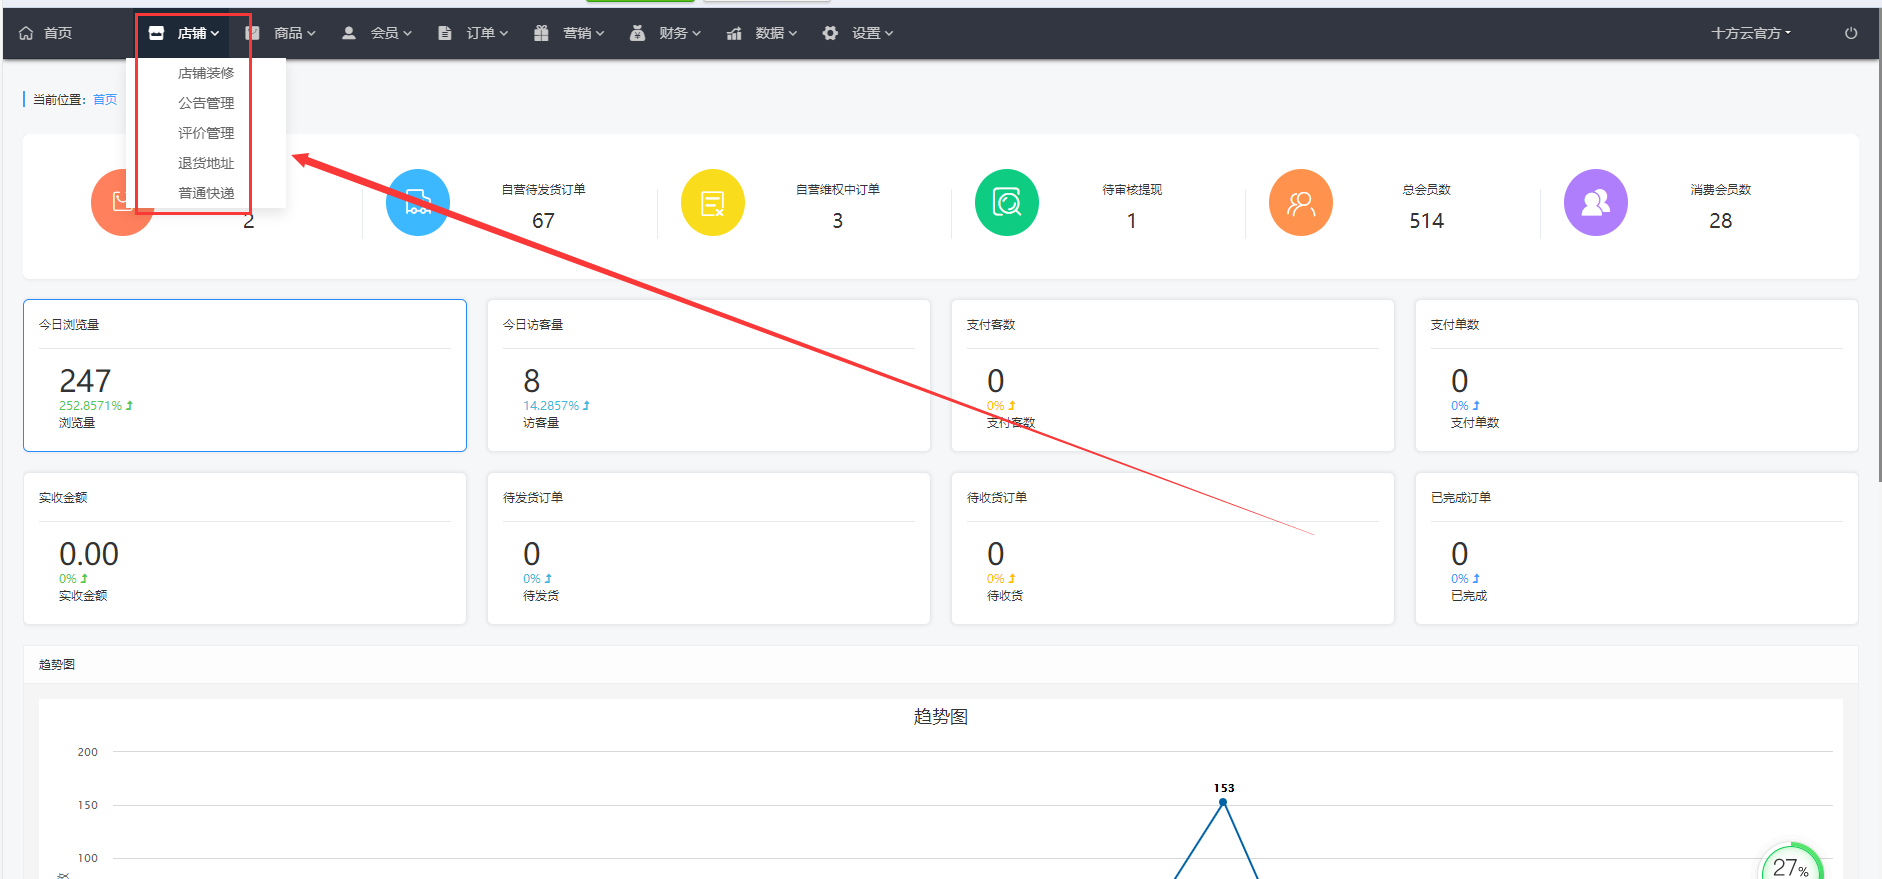Click the power logout icon

click(1851, 33)
